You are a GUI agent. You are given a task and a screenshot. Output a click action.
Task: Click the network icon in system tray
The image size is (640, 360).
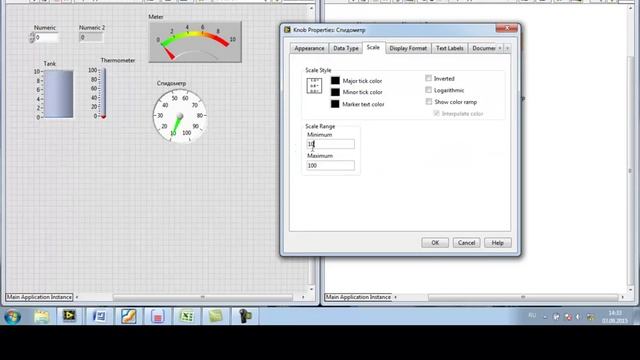[590, 317]
